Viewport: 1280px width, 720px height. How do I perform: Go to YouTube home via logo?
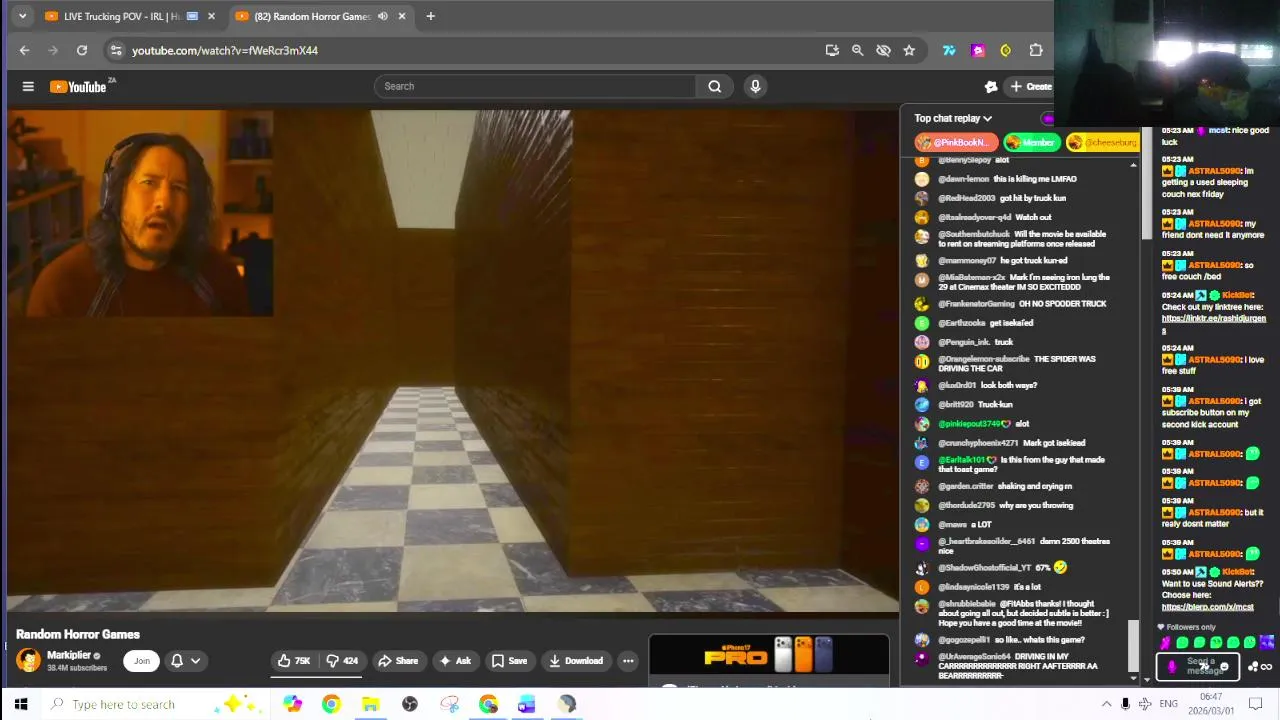pos(80,87)
